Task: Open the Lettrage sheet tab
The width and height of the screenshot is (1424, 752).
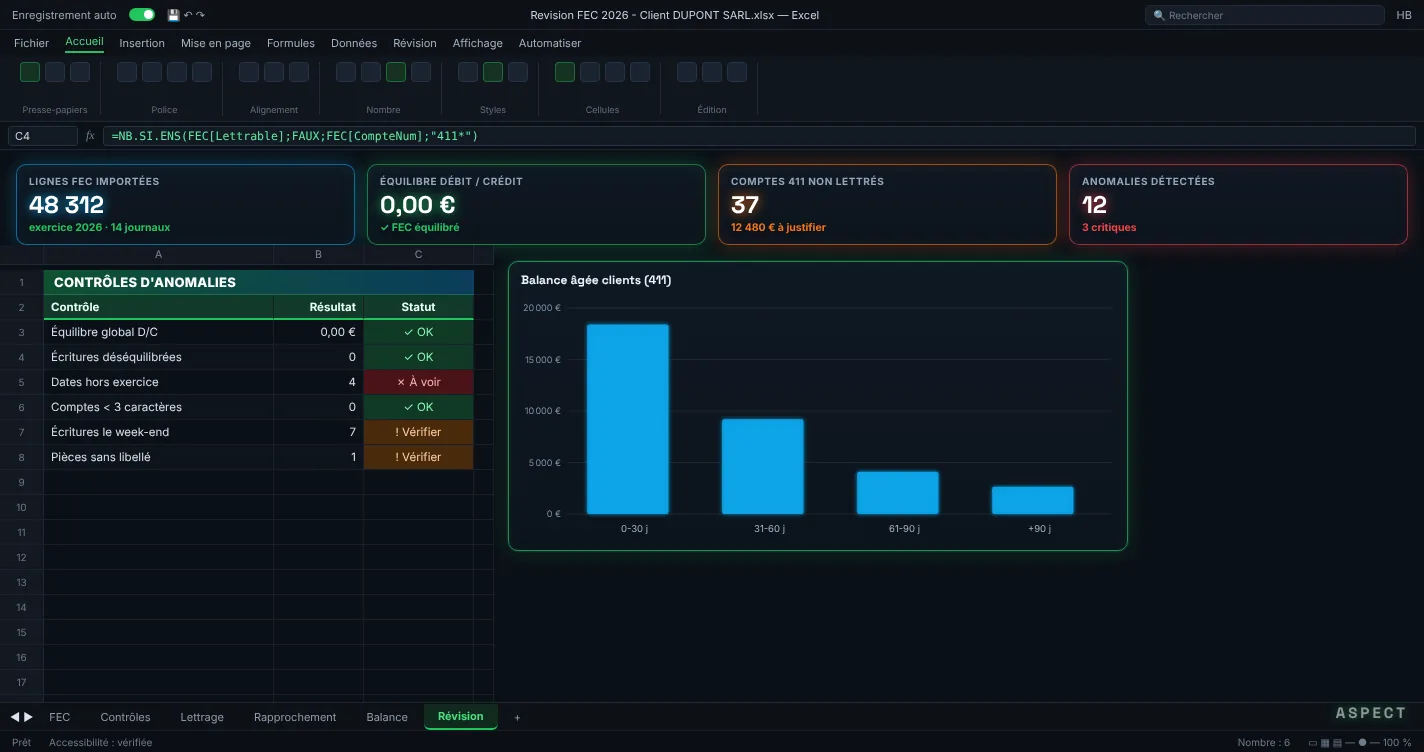Action: click(202, 717)
